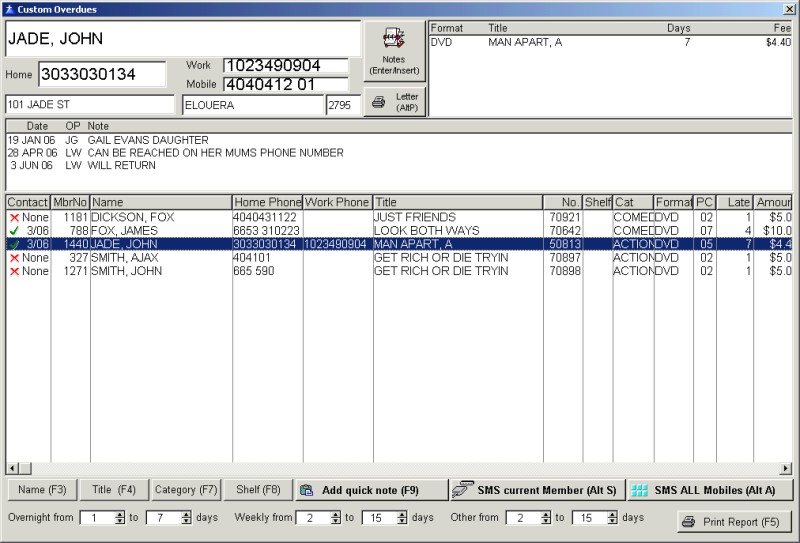Screen dimensions: 800x543
Task: Click the horizontal scrollbar right arrow
Action: [786, 468]
